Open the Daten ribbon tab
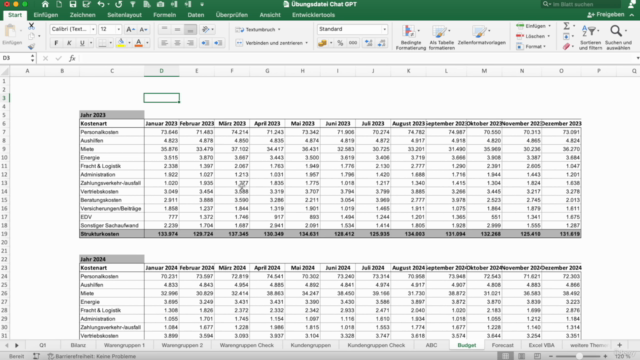Viewport: 640px width, 360px height. (x=196, y=15)
